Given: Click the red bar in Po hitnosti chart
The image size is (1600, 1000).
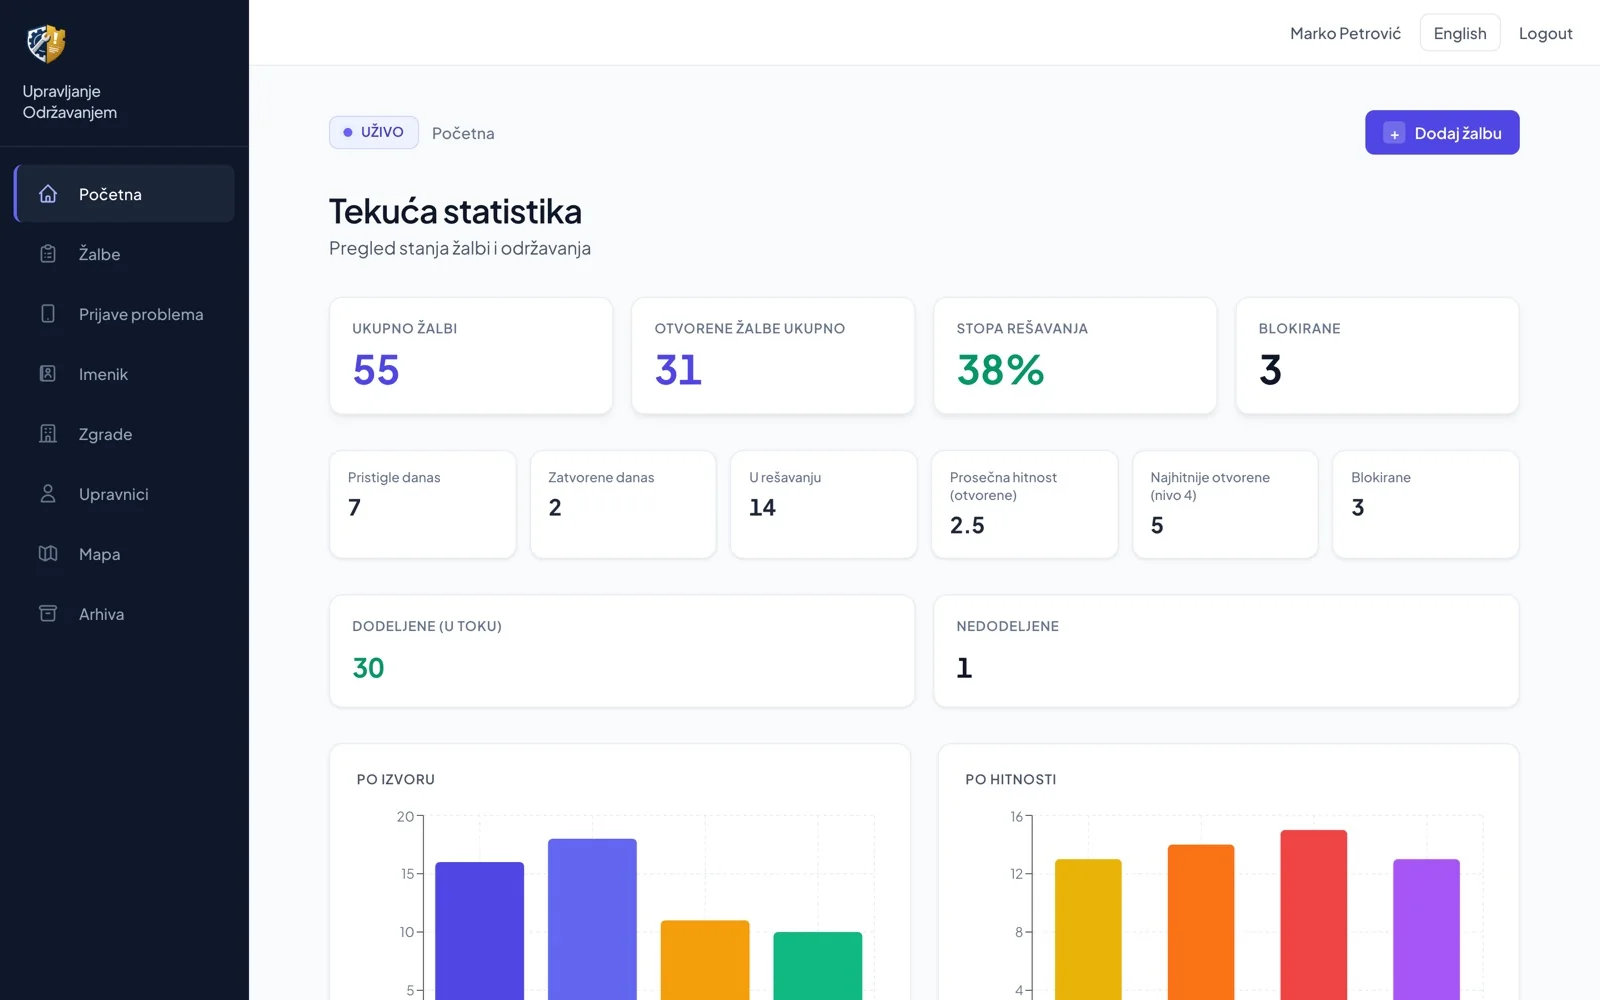Looking at the screenshot, I should coord(1314,915).
